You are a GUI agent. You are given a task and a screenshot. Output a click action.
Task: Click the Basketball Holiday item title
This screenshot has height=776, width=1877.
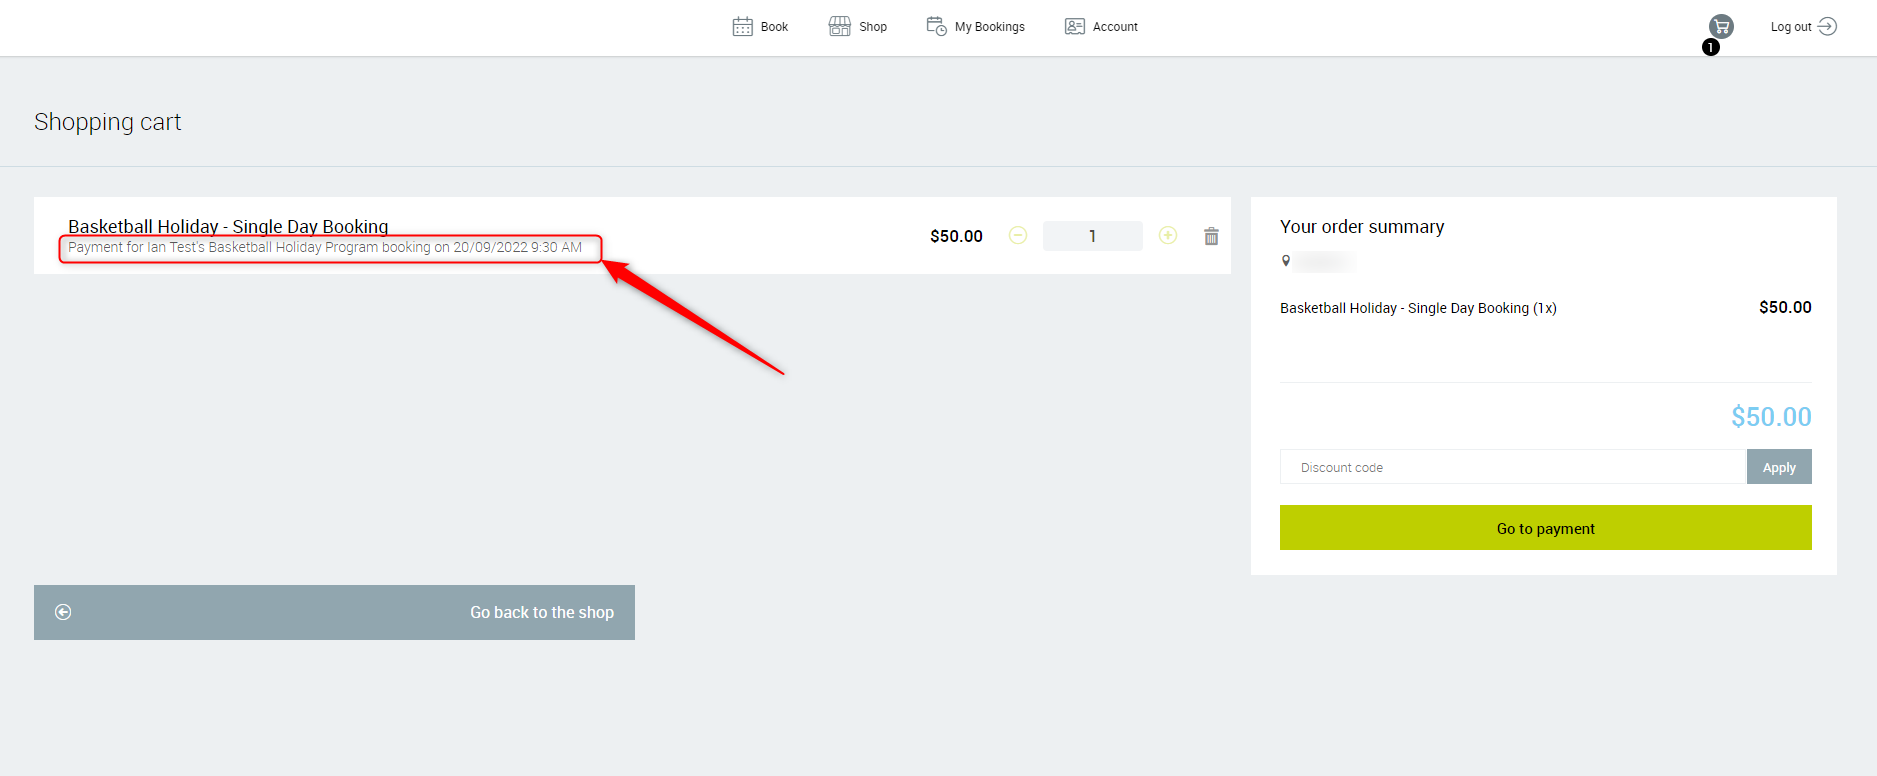[x=228, y=226]
